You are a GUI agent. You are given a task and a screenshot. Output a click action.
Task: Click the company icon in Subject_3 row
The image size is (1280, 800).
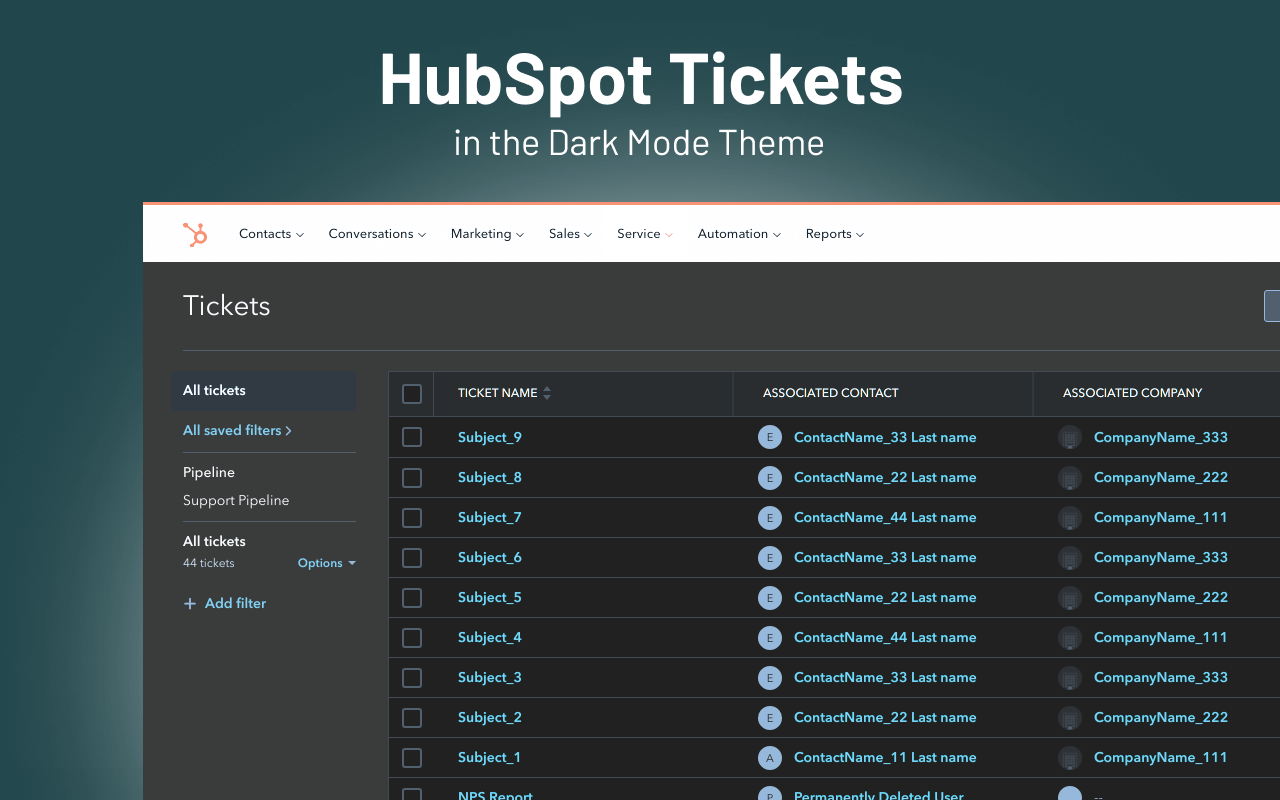[x=1070, y=677]
